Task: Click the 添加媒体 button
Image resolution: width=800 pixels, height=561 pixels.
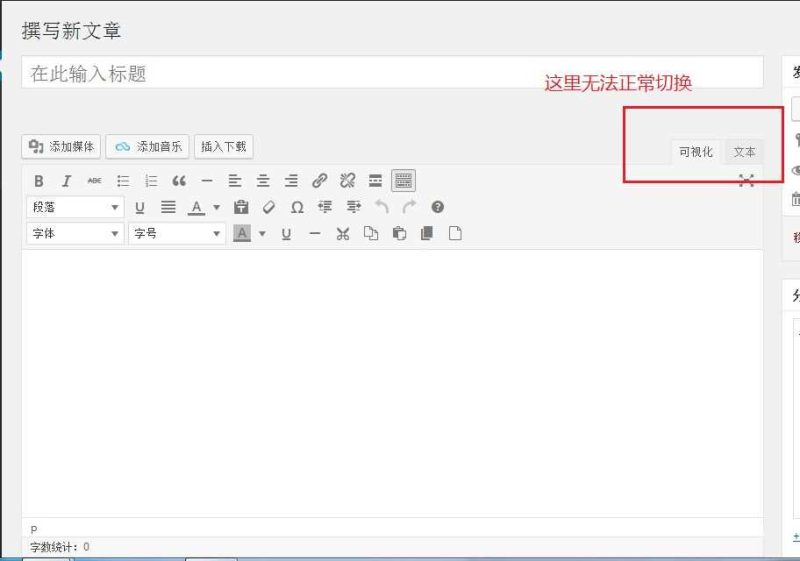Action: click(x=62, y=147)
